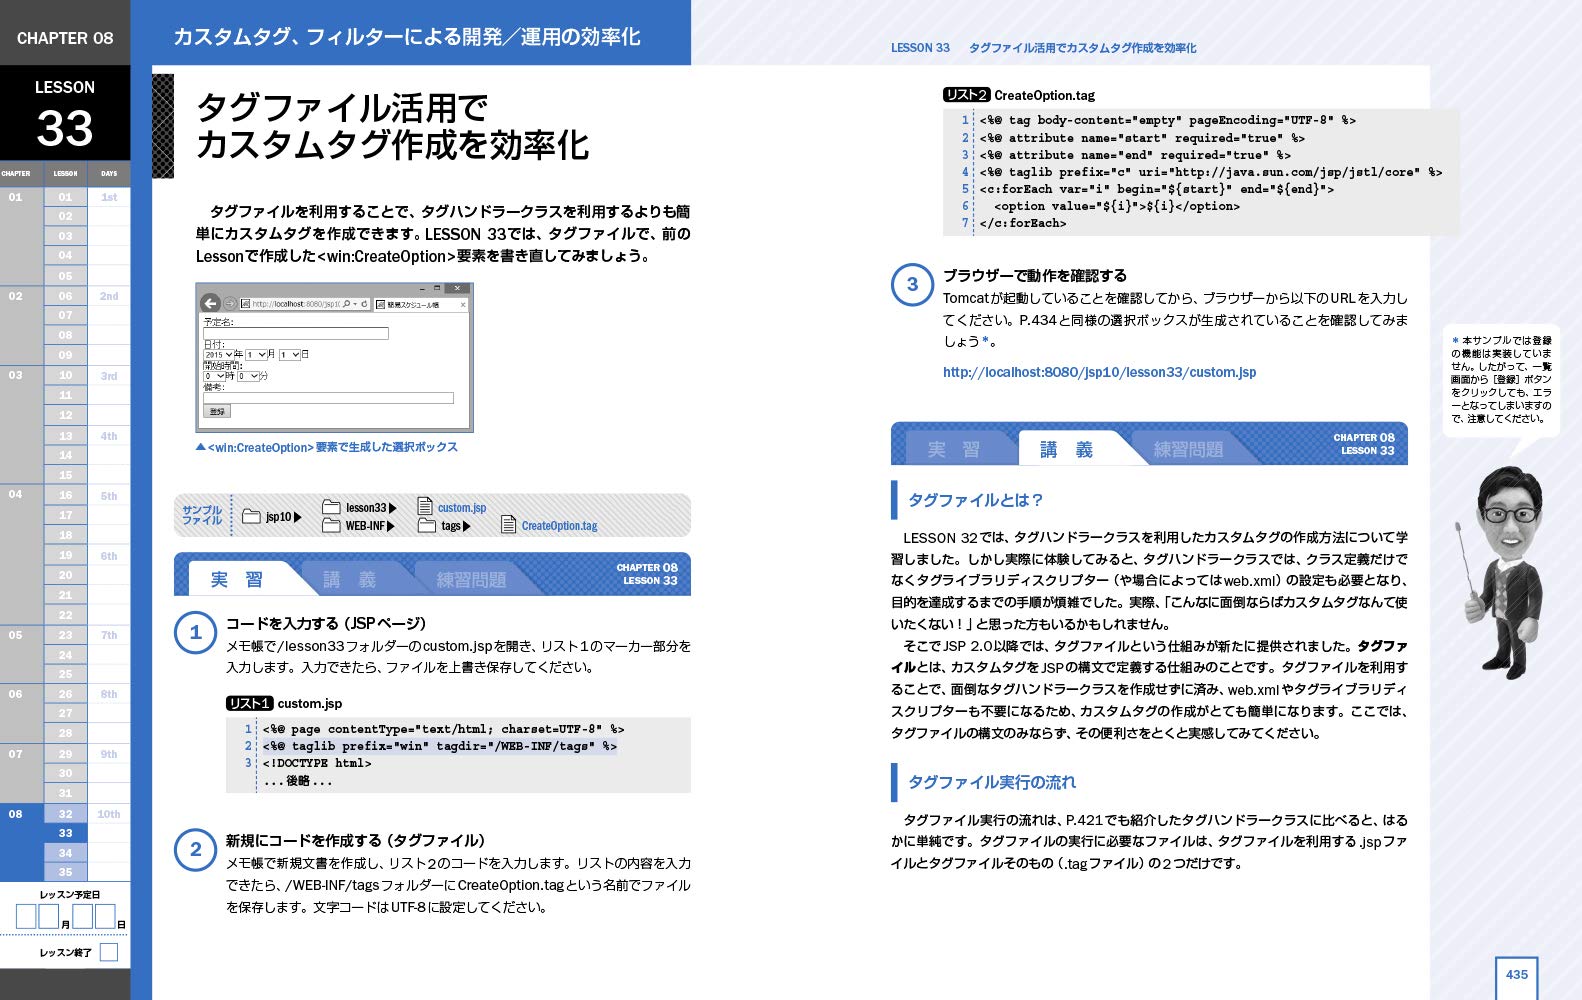The image size is (1582, 1000).
Task: Click the taglib prefix="win" code line in custom.jsp
Action: coord(440,746)
